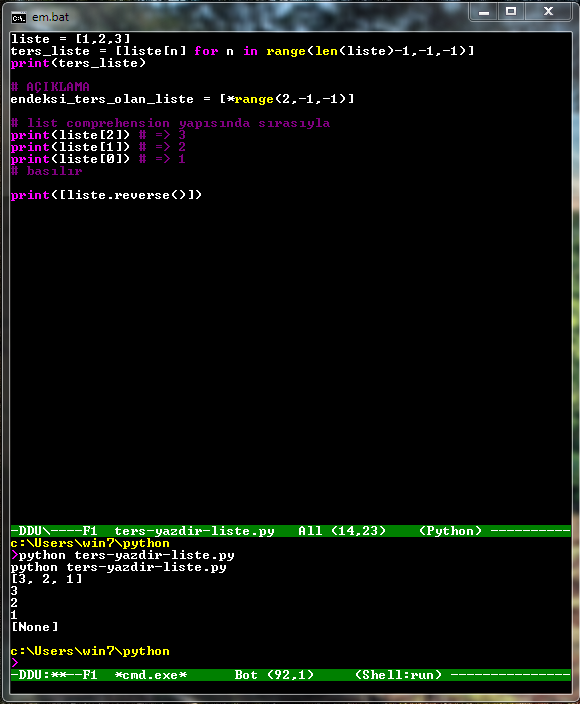Click the (Shell:run) mode indicator
This screenshot has height=704, width=580.
point(398,675)
